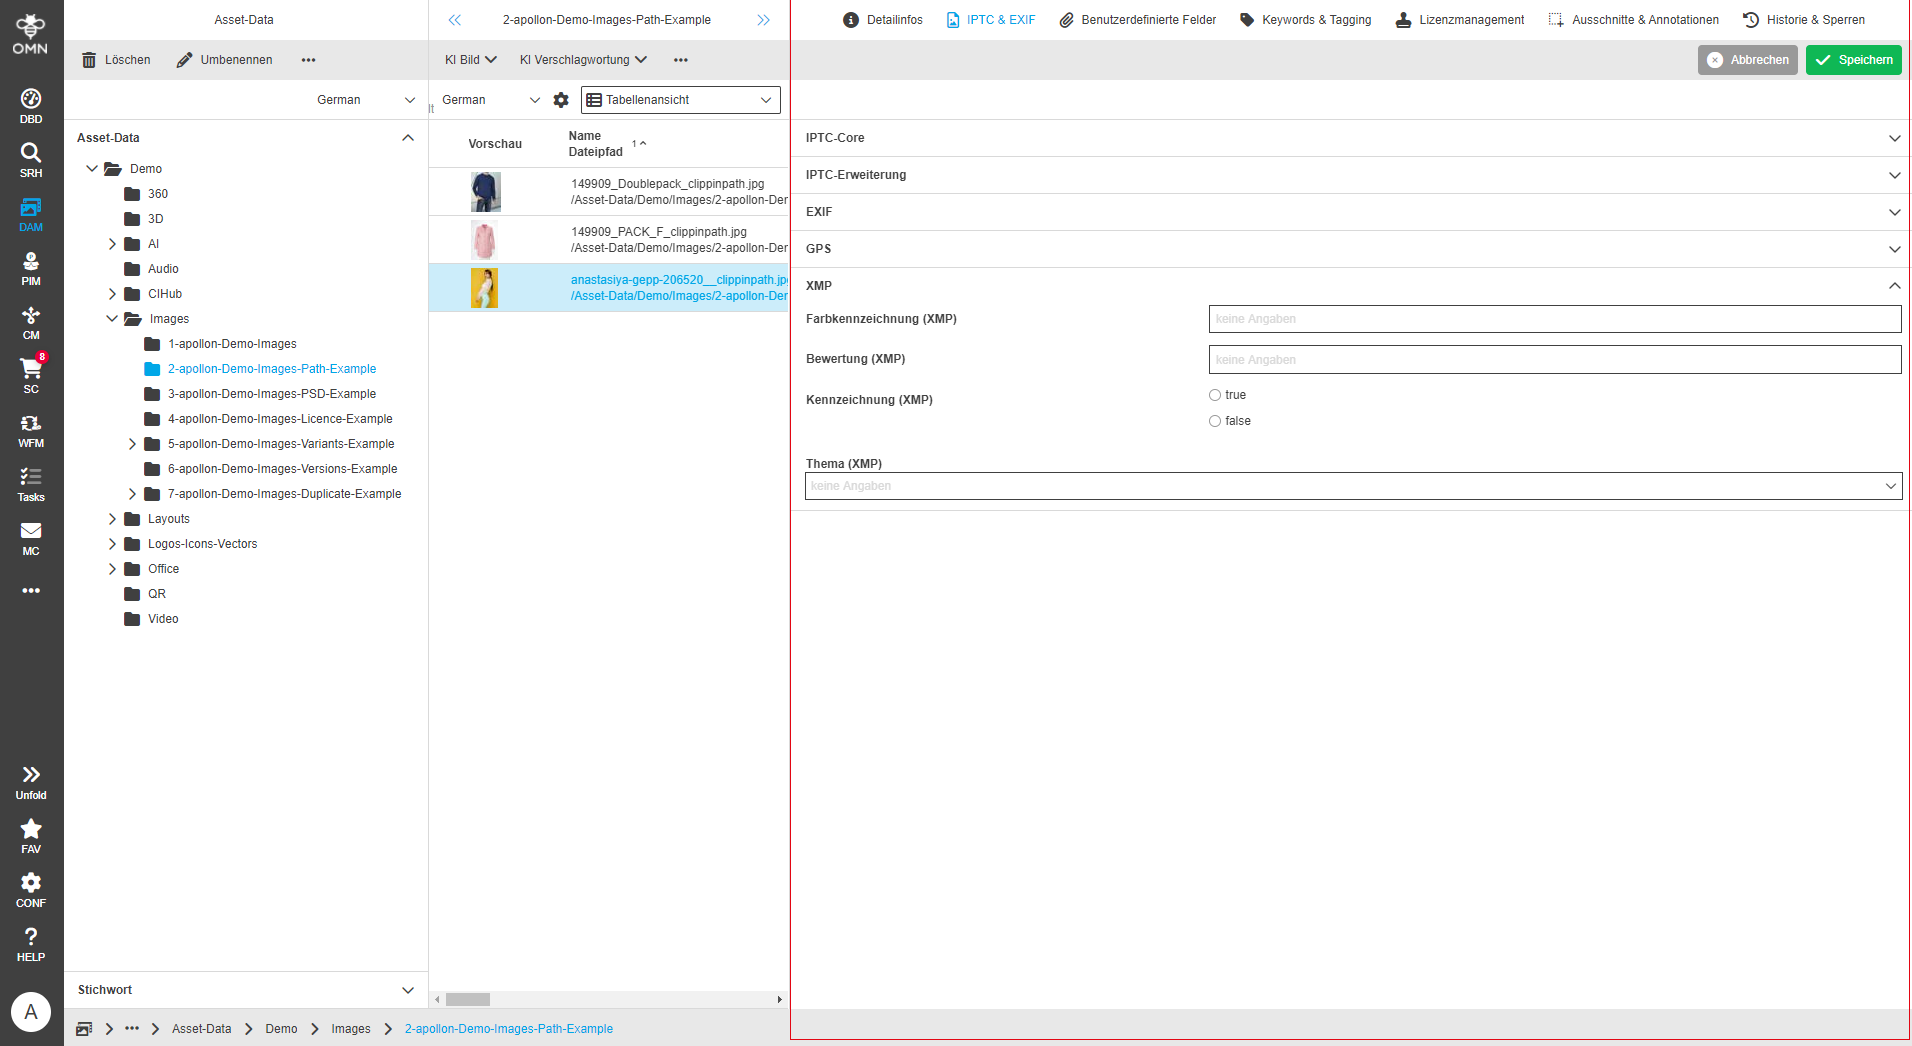Open the middle German language dropdown
Image resolution: width=1912 pixels, height=1046 pixels.
[490, 100]
